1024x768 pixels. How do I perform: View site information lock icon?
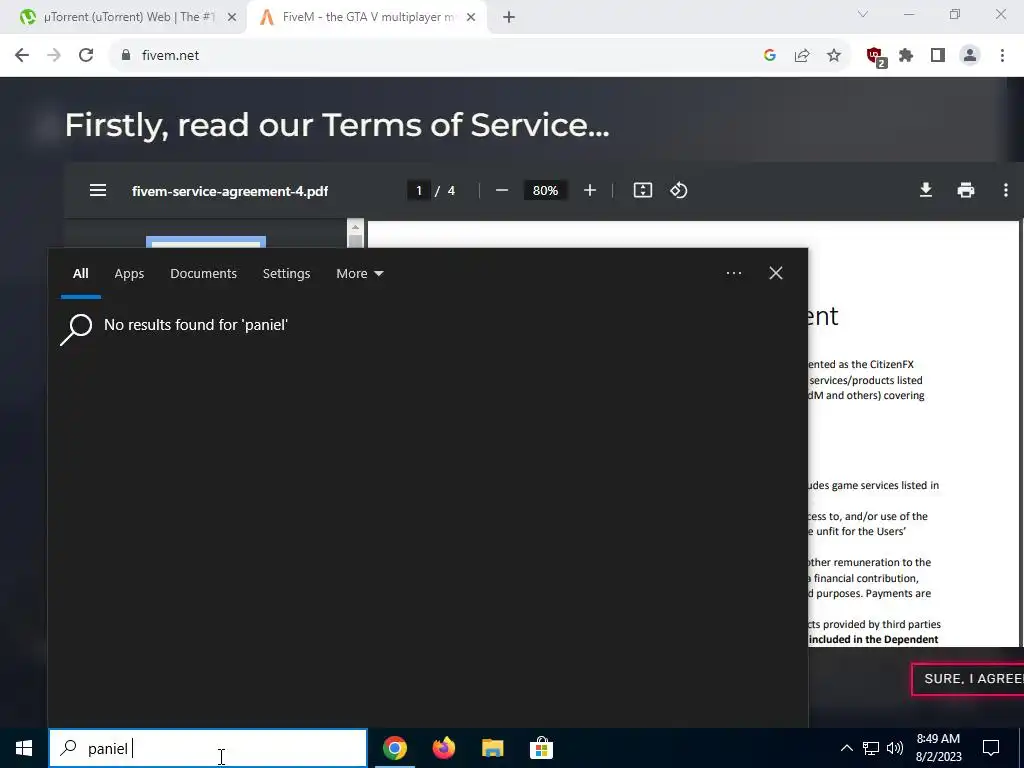126,56
